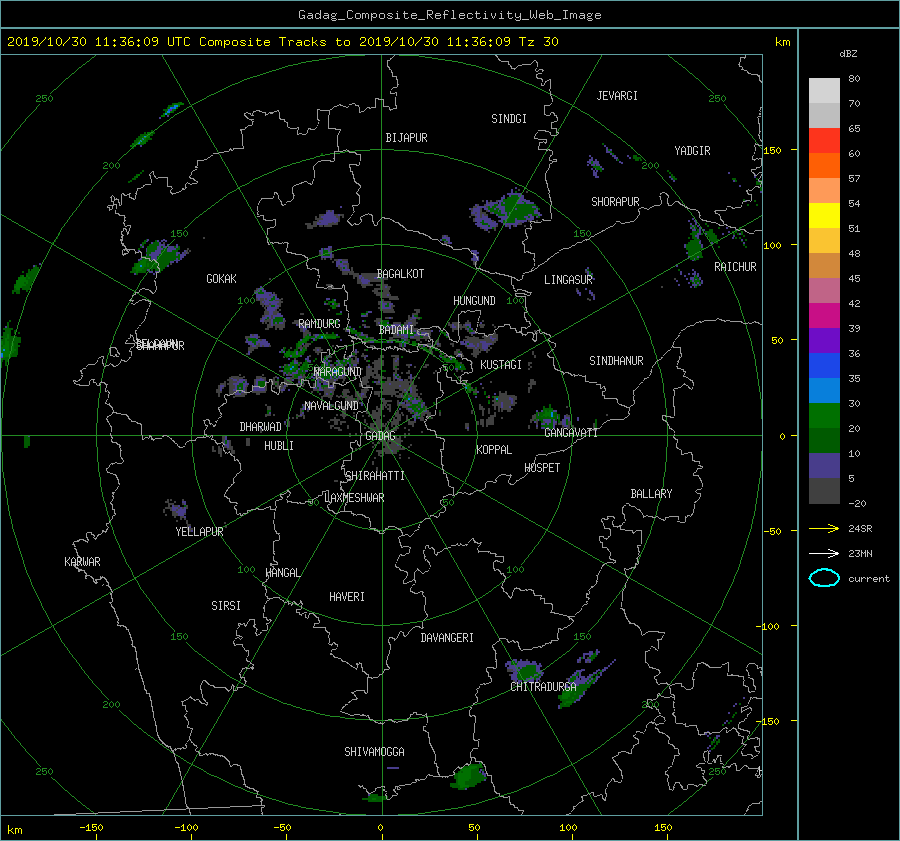Click the cyan current-track ellipse icon
This screenshot has height=841, width=900.
pyautogui.click(x=824, y=578)
